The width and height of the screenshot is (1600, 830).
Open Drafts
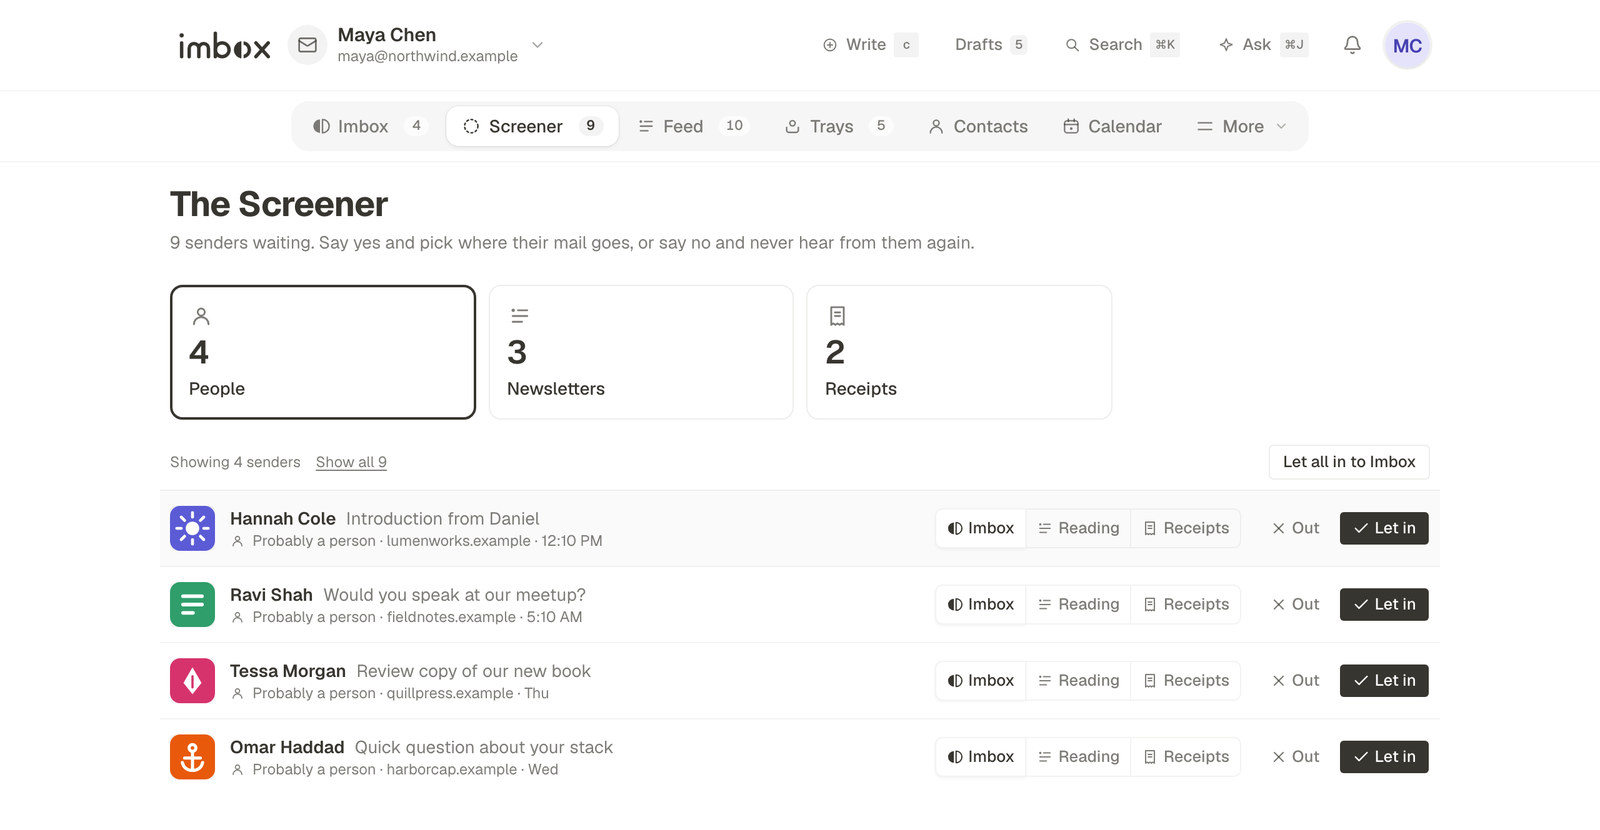click(990, 45)
